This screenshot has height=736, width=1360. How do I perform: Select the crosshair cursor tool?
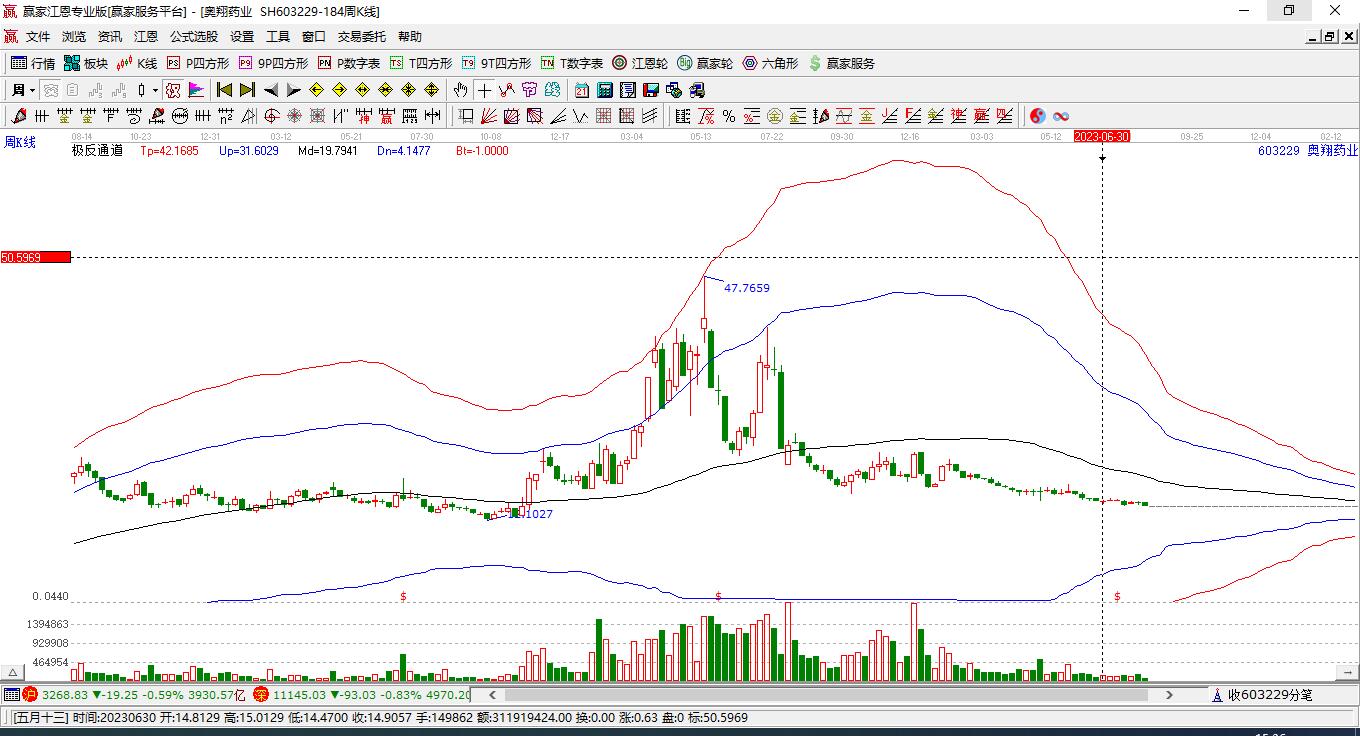tap(484, 90)
